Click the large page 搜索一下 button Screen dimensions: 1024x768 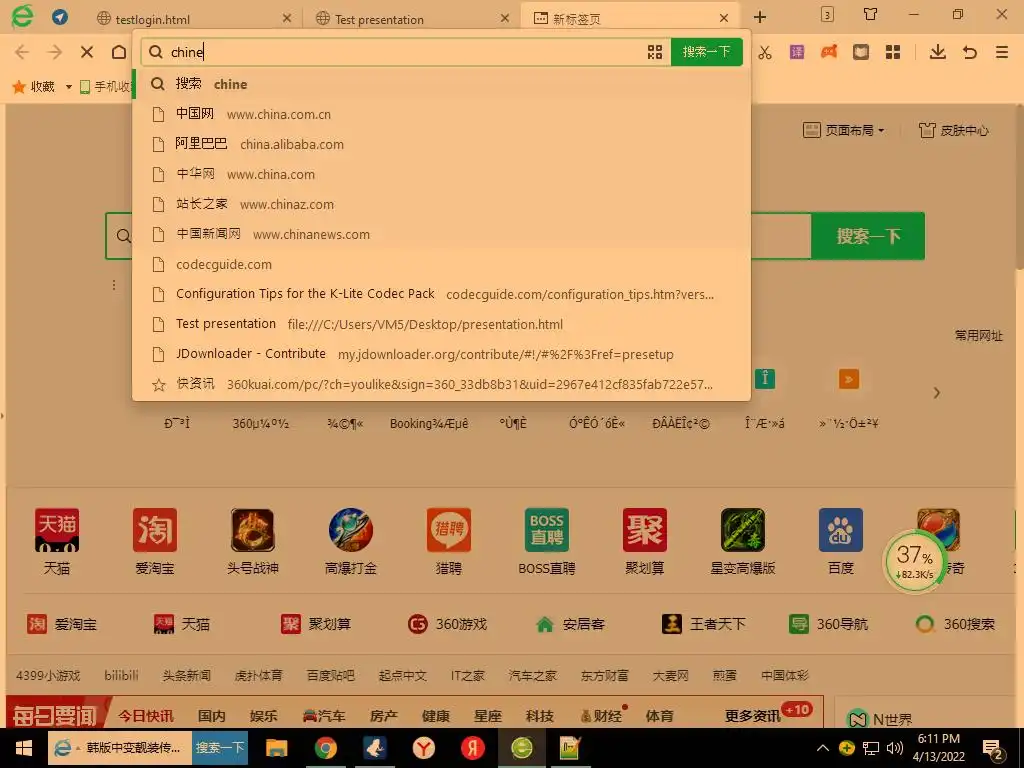[x=868, y=236]
